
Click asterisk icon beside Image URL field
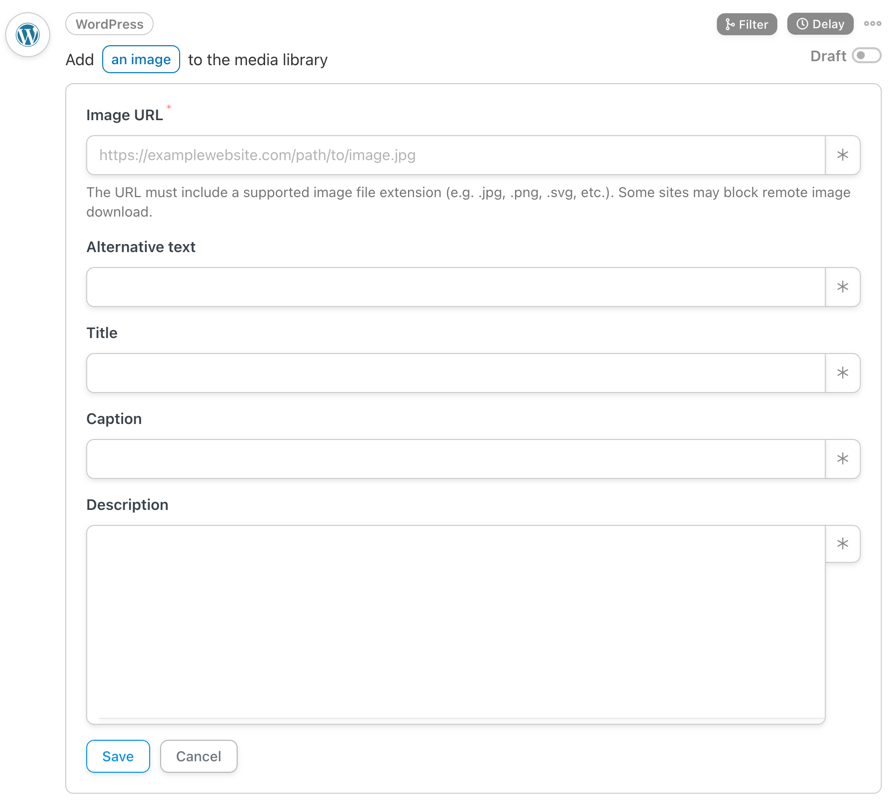tap(843, 155)
